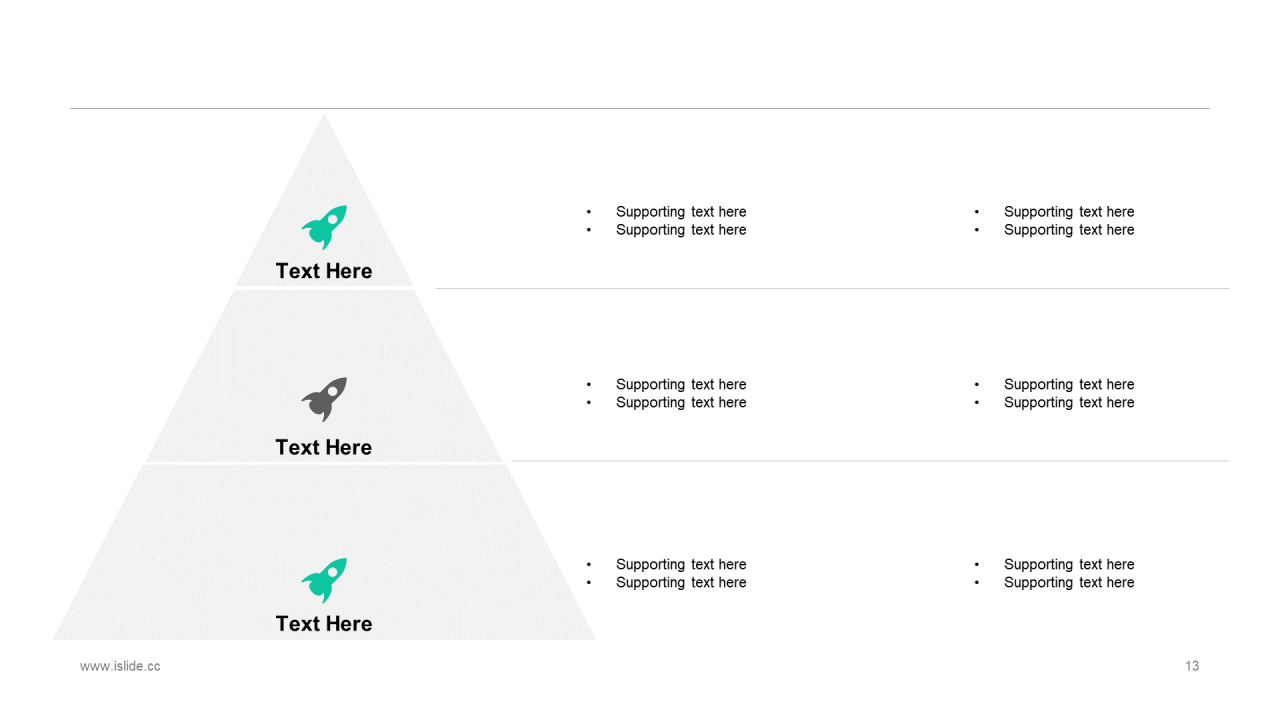Click "Text Here" label in the middle pyramid tier
The width and height of the screenshot is (1280, 720).
324,447
